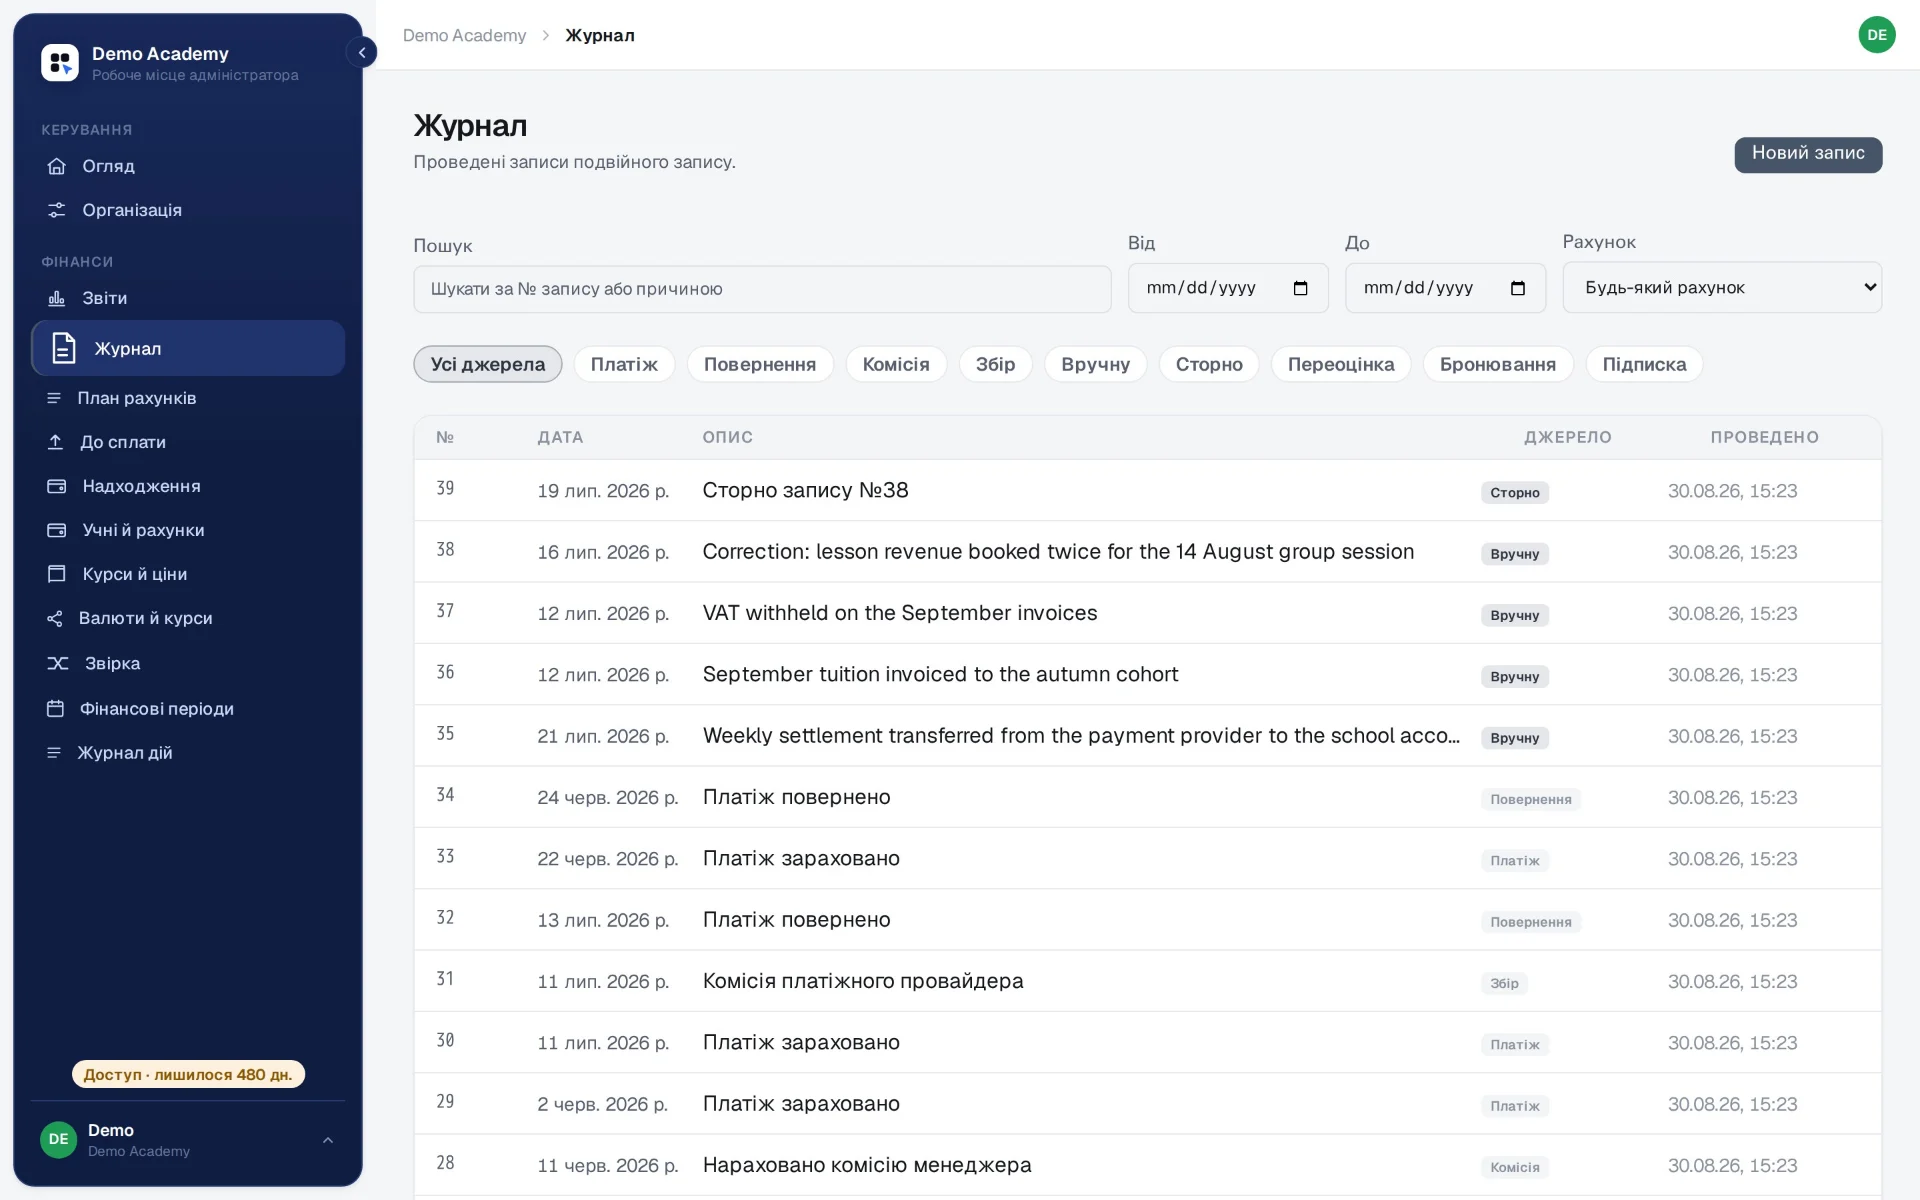Open entry Нараховано комісію менеджера
Image resolution: width=1920 pixels, height=1200 pixels.
coord(1148,1165)
